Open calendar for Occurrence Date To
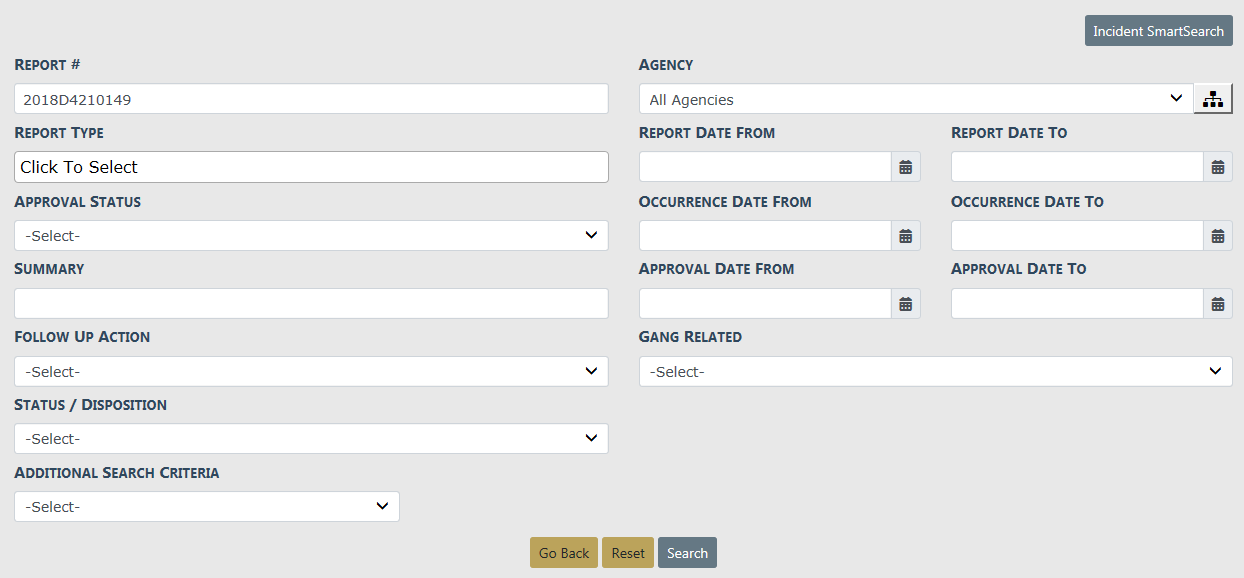1244x578 pixels. tap(1217, 236)
